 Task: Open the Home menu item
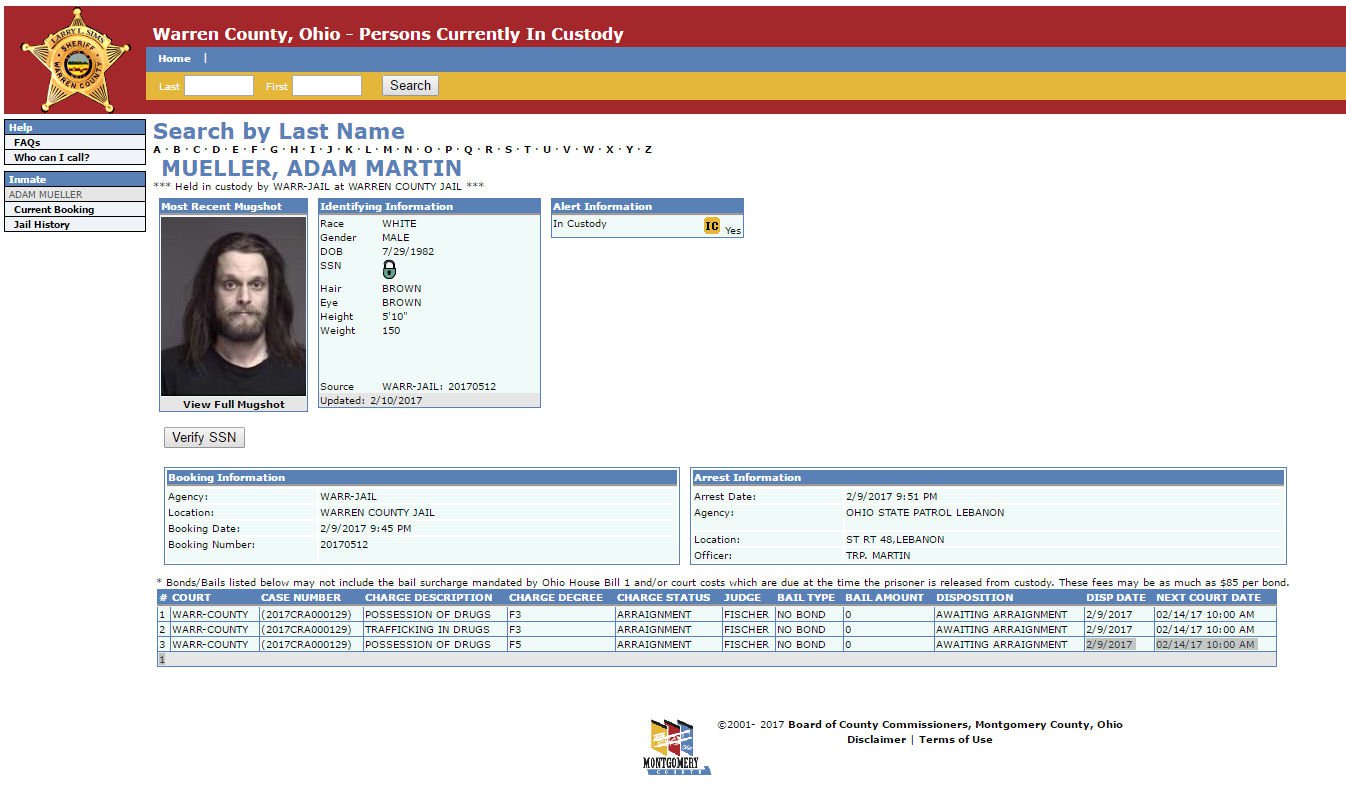[174, 59]
